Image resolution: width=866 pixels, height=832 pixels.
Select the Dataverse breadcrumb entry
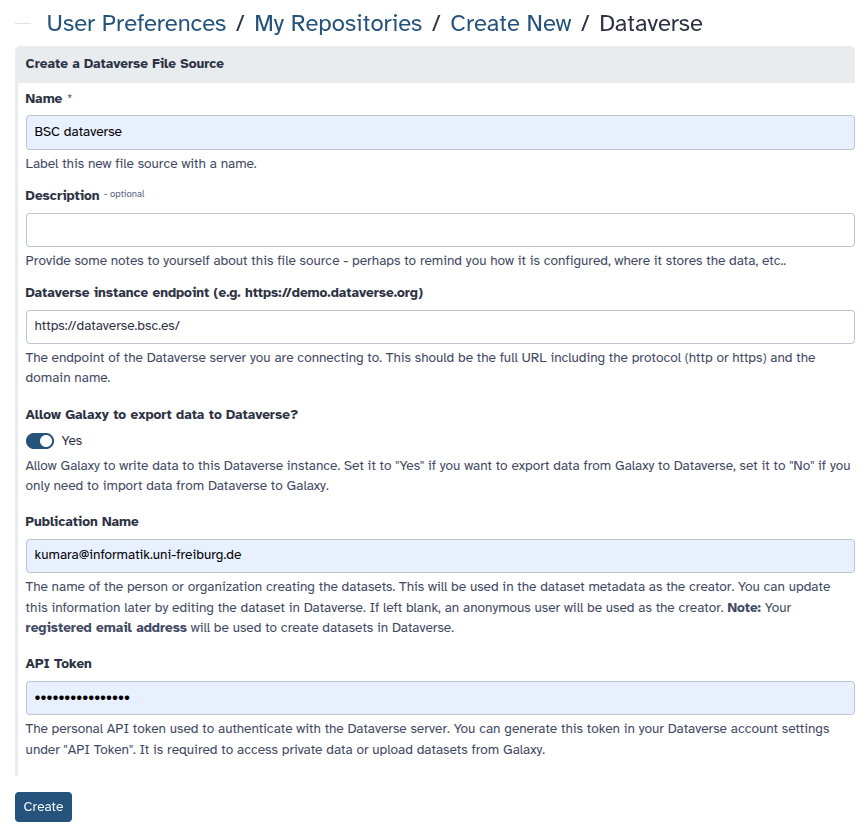tap(650, 23)
